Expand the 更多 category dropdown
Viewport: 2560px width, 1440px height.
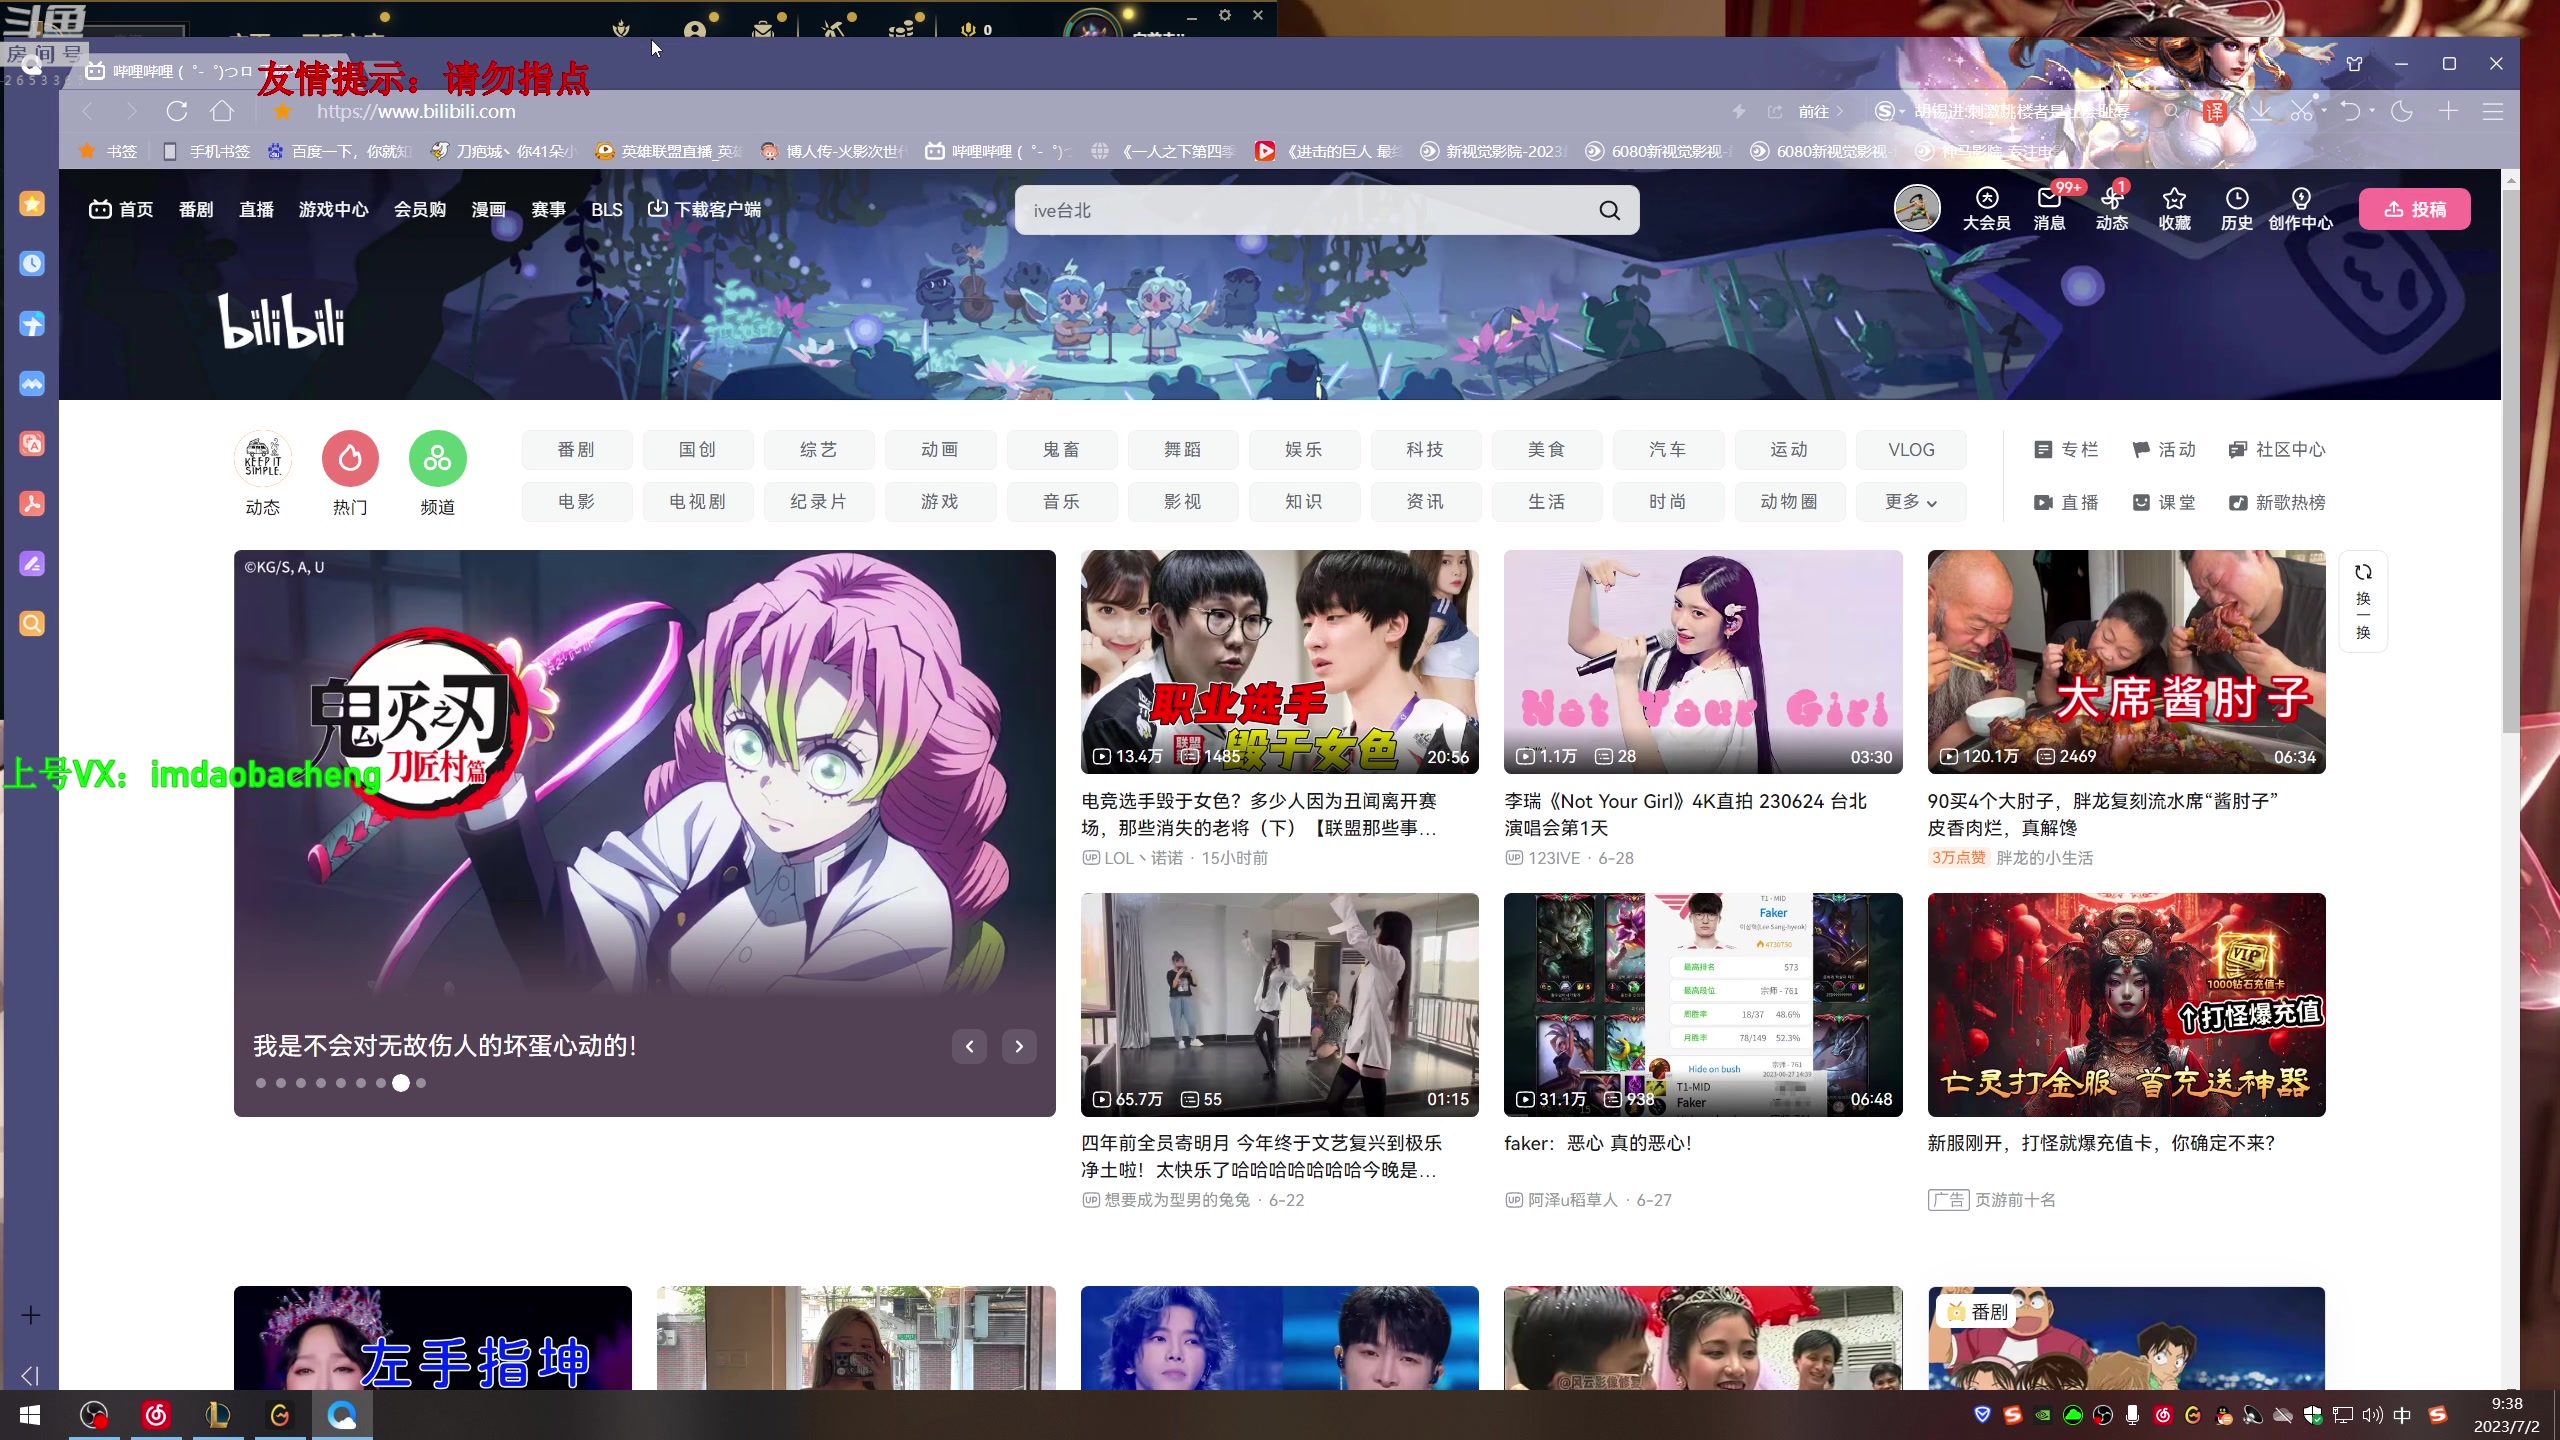1911,502
